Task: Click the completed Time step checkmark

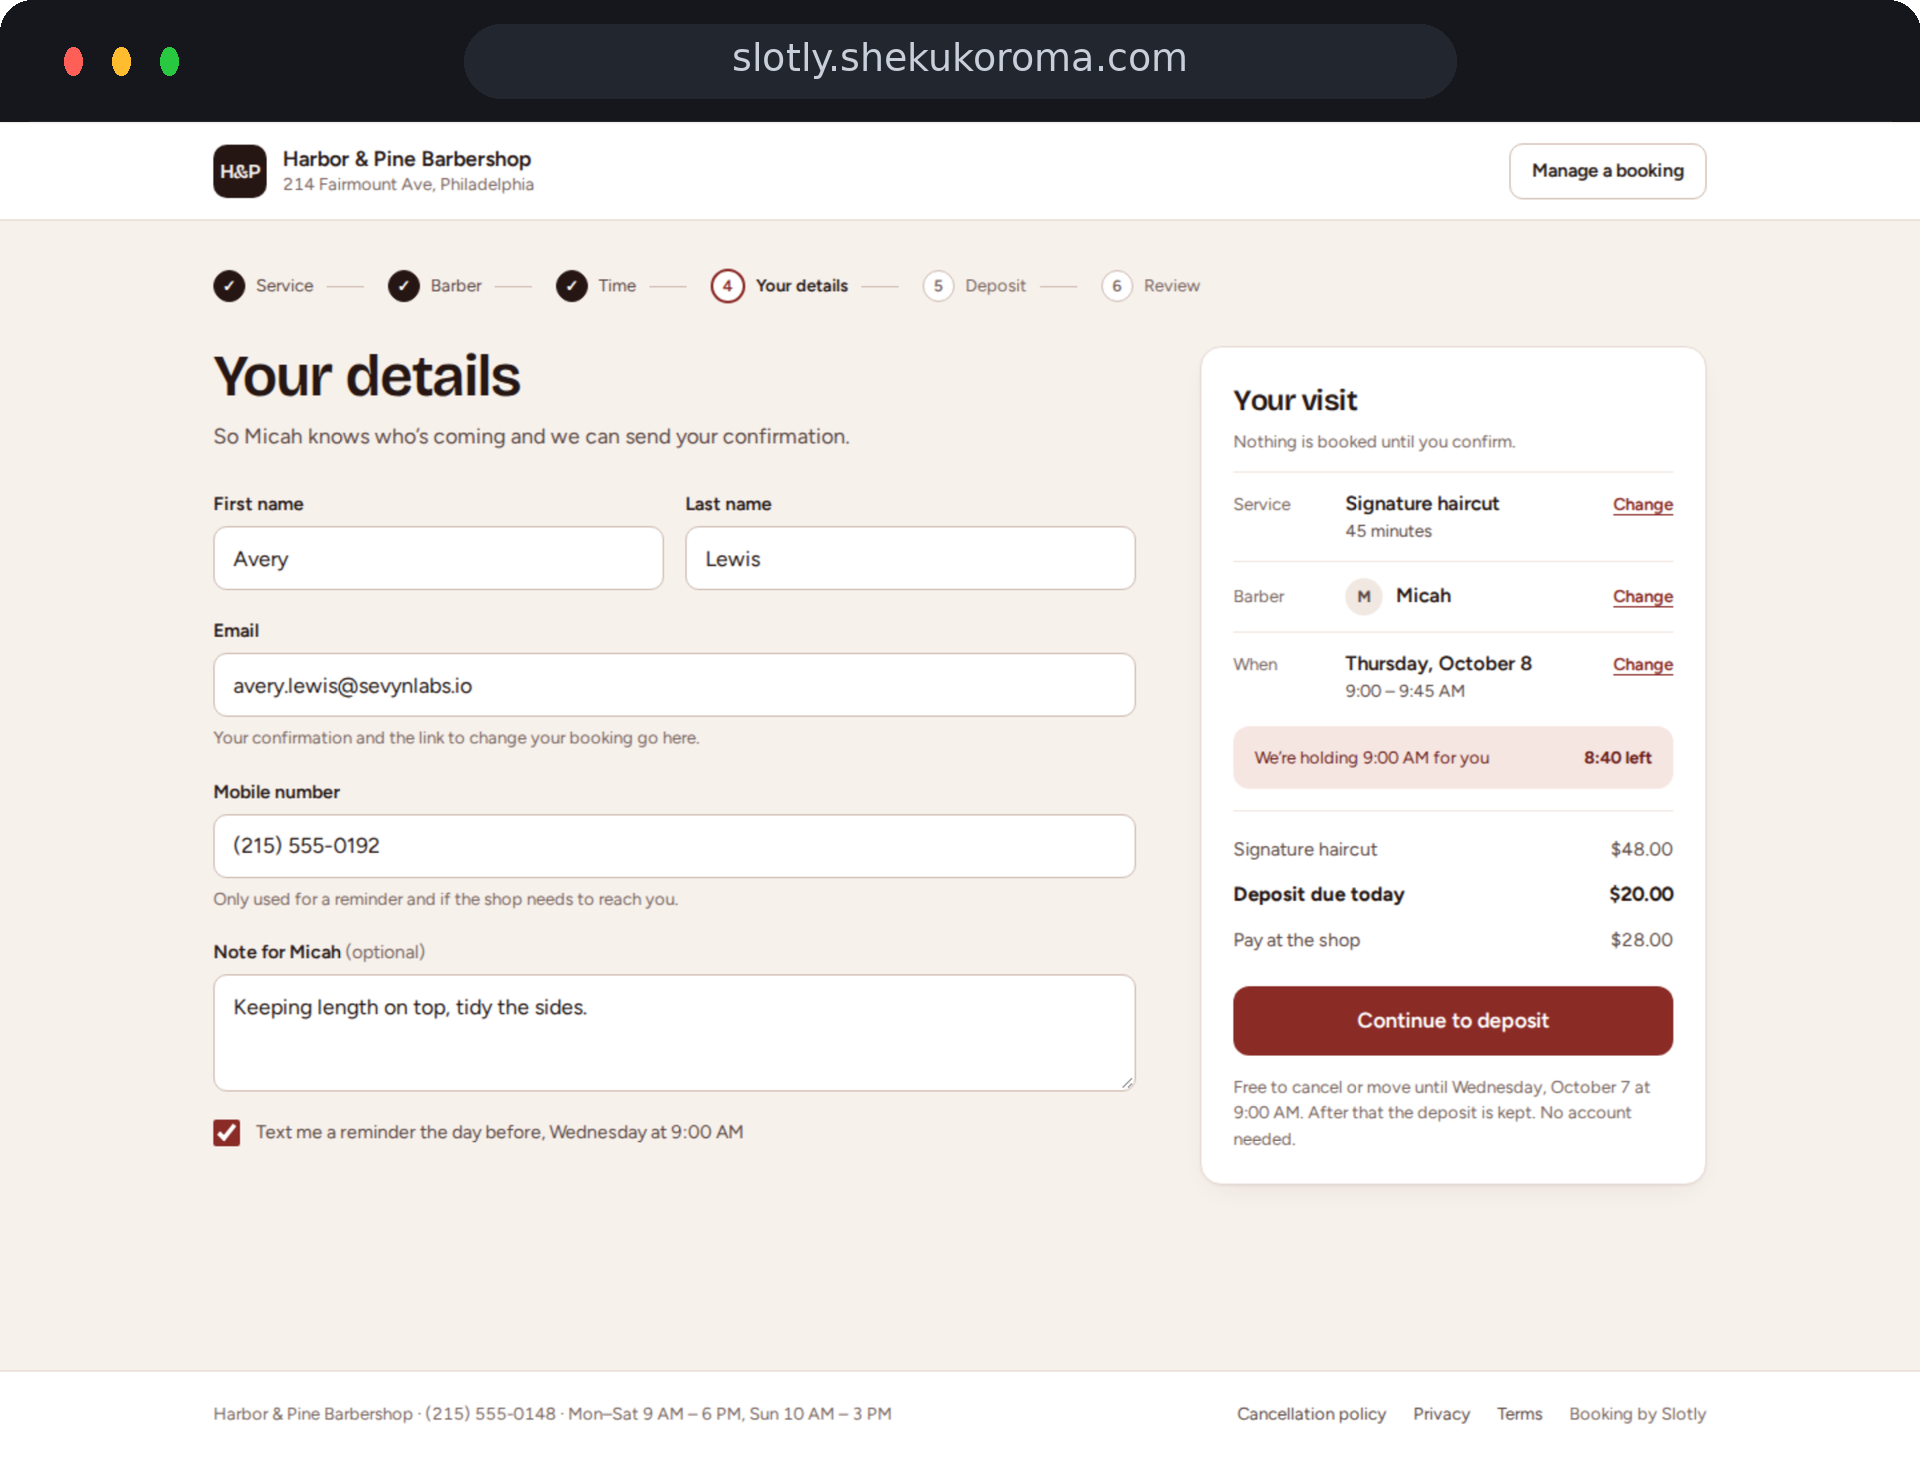Action: click(572, 286)
